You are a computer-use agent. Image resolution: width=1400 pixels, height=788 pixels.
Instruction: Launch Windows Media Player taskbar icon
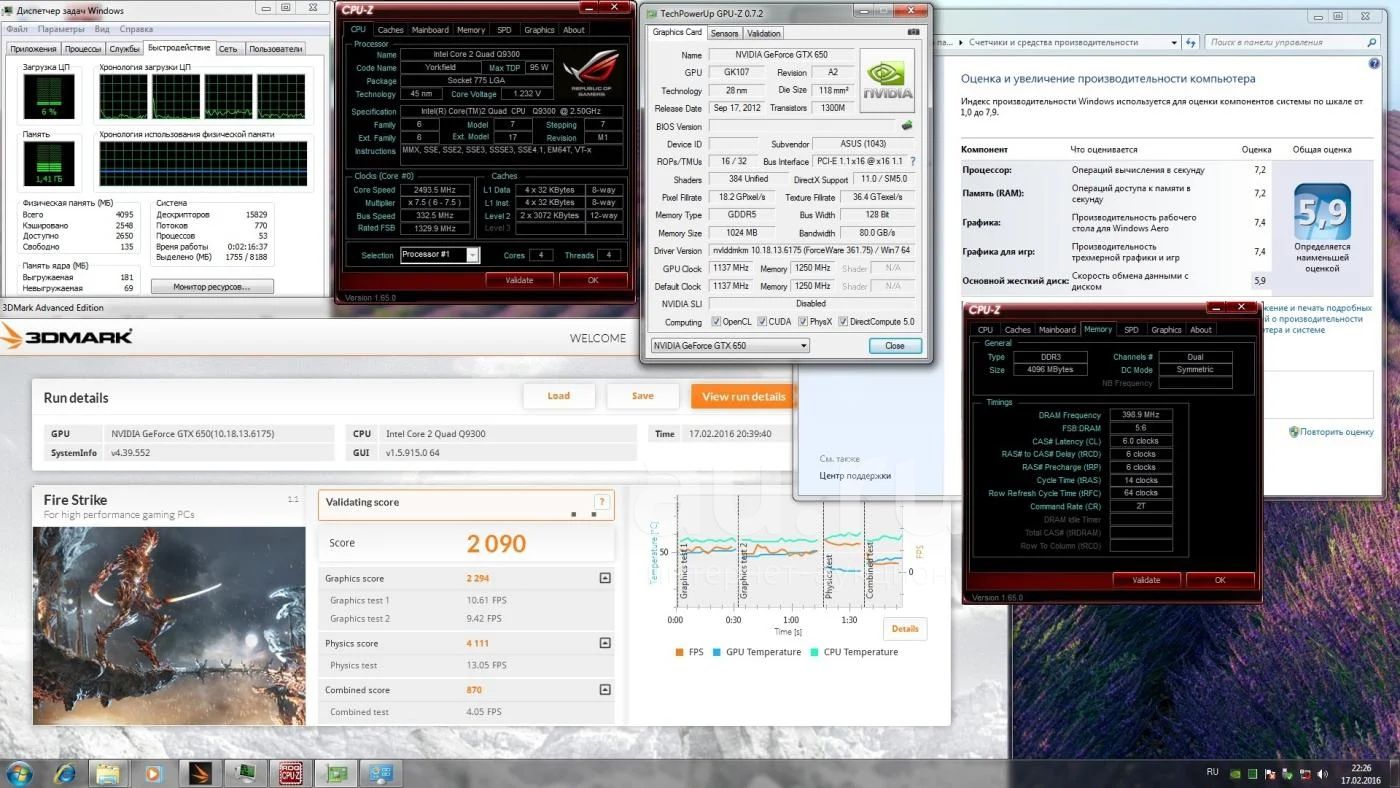(153, 773)
